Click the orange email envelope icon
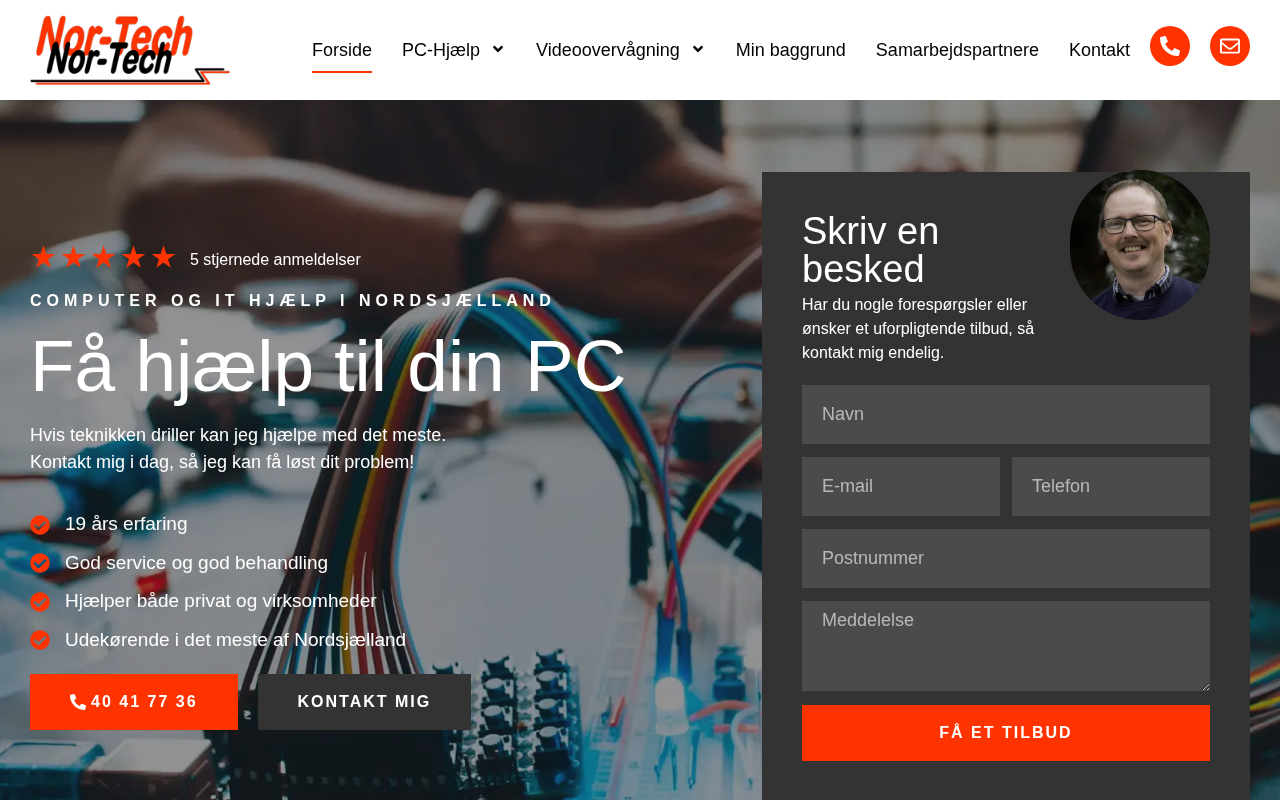The image size is (1280, 800). click(1229, 46)
